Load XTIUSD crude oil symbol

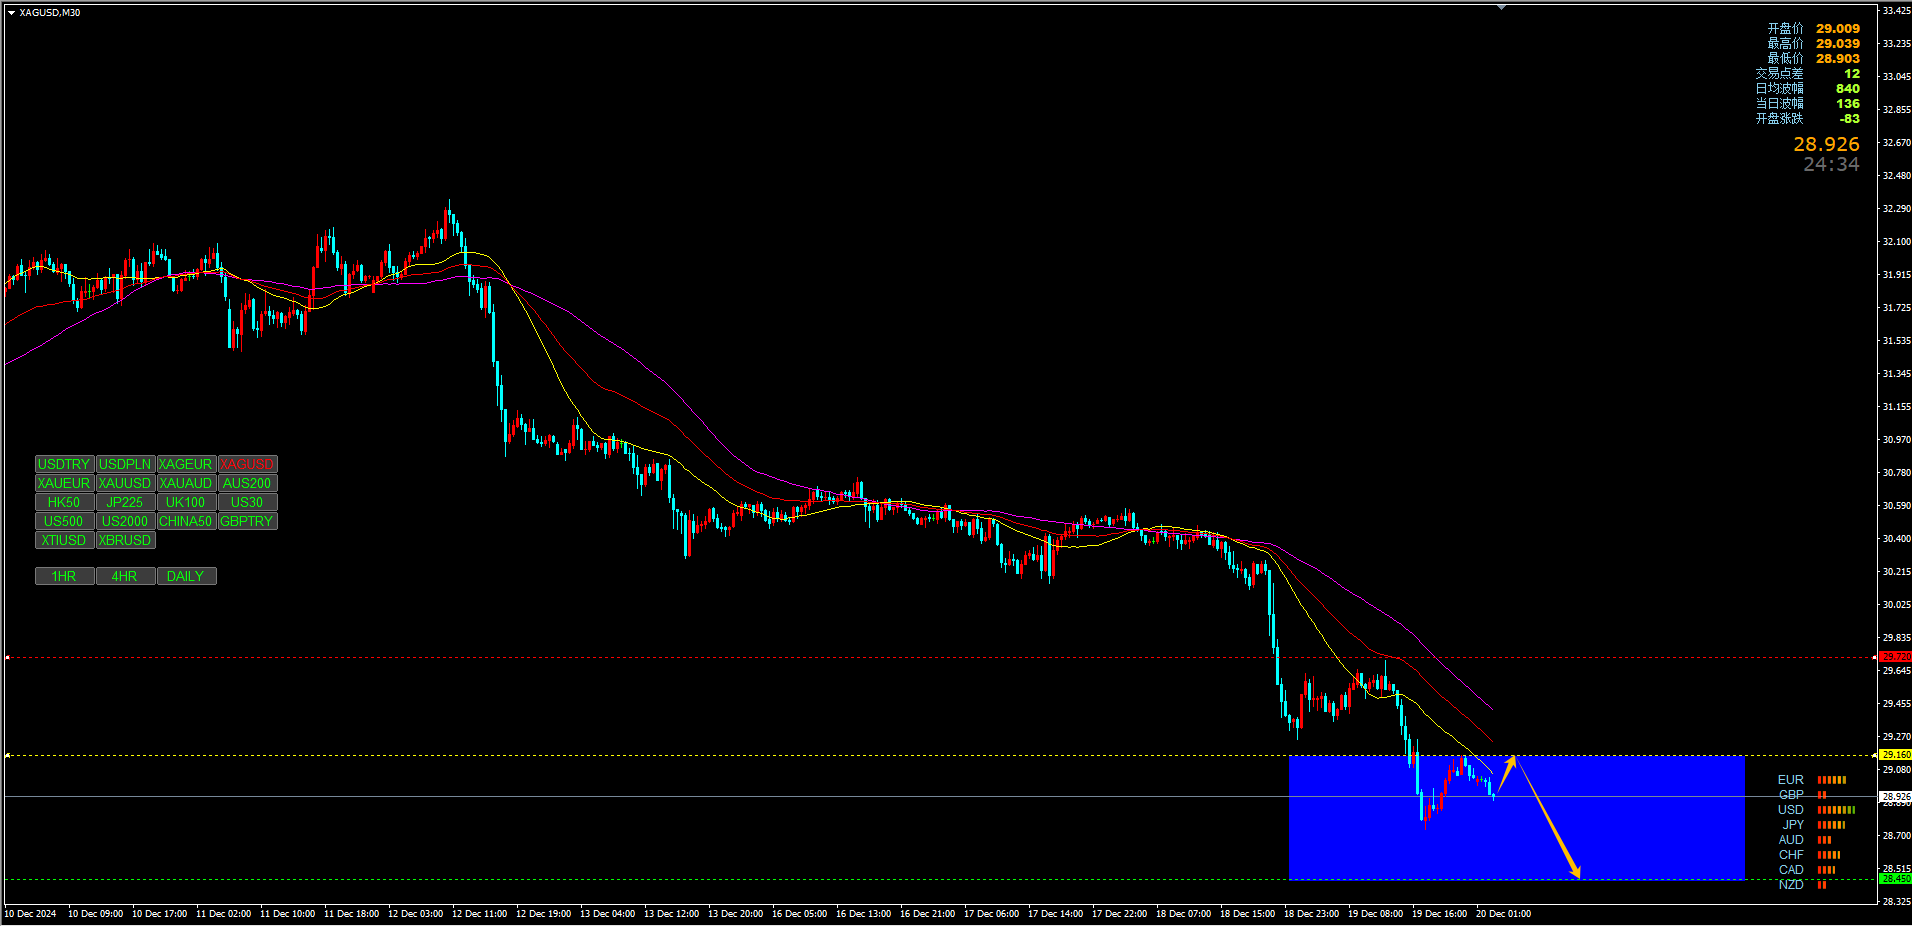pyautogui.click(x=64, y=540)
